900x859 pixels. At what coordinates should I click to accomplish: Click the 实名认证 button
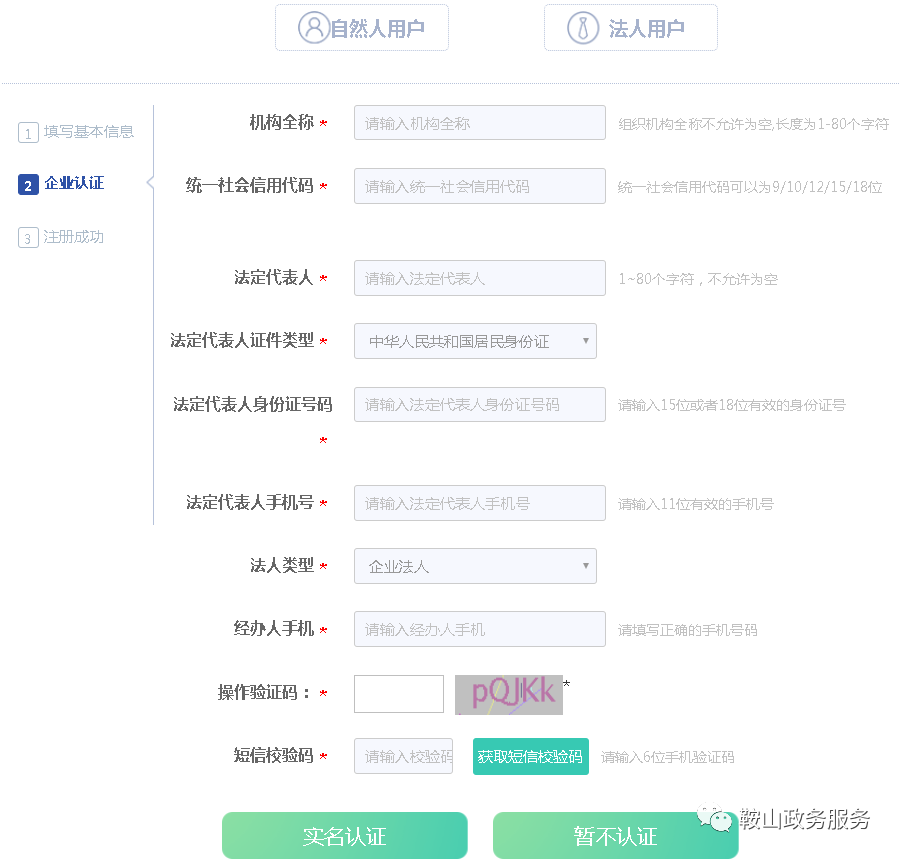click(x=344, y=835)
